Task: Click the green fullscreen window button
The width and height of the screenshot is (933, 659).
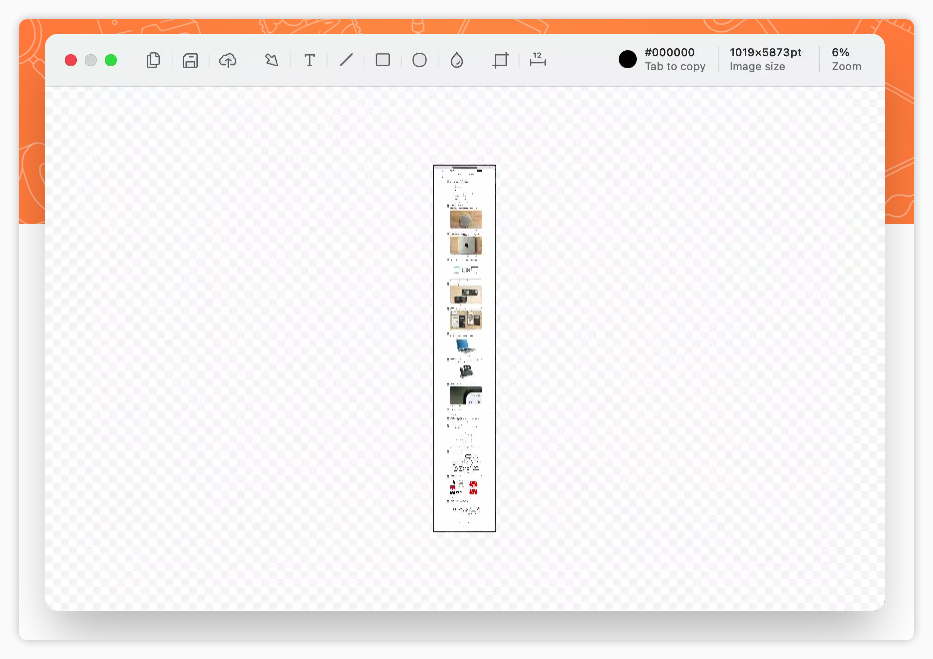Action: tap(111, 60)
